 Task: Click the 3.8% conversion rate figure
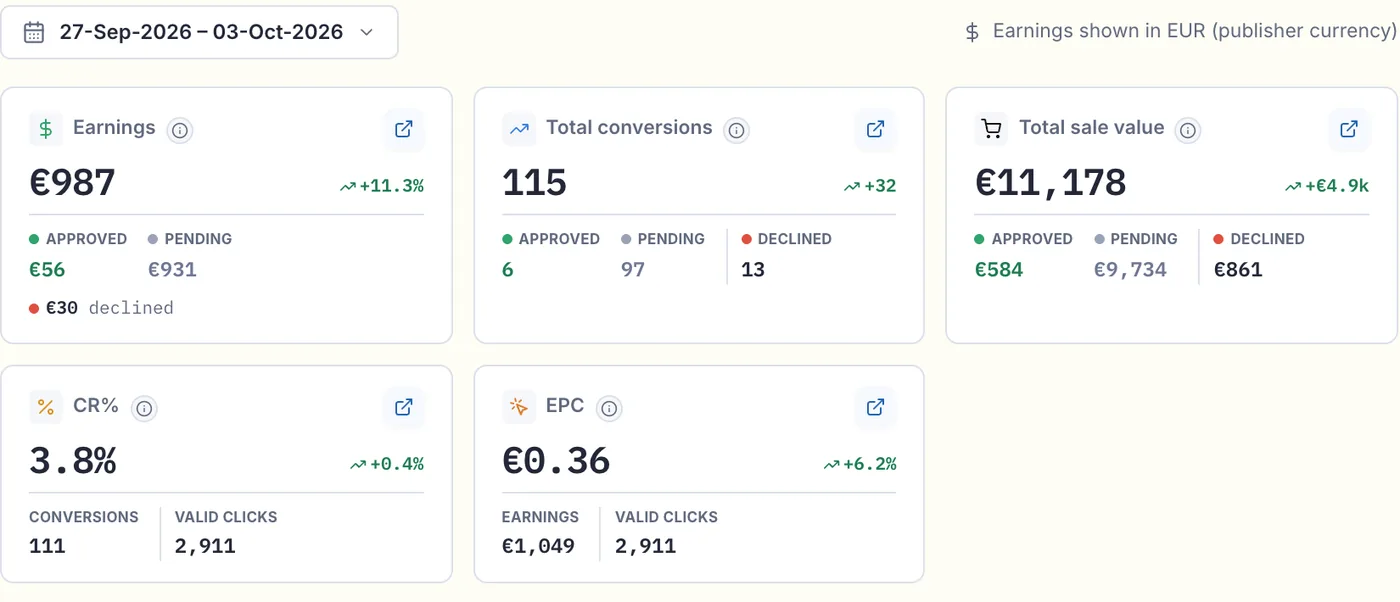tap(73, 461)
